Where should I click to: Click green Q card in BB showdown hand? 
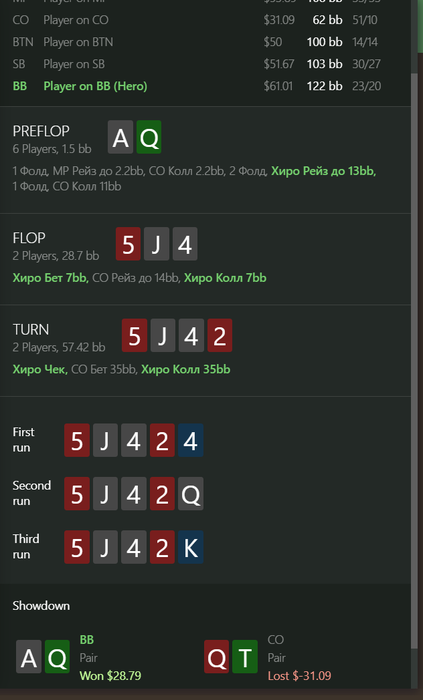point(57,657)
